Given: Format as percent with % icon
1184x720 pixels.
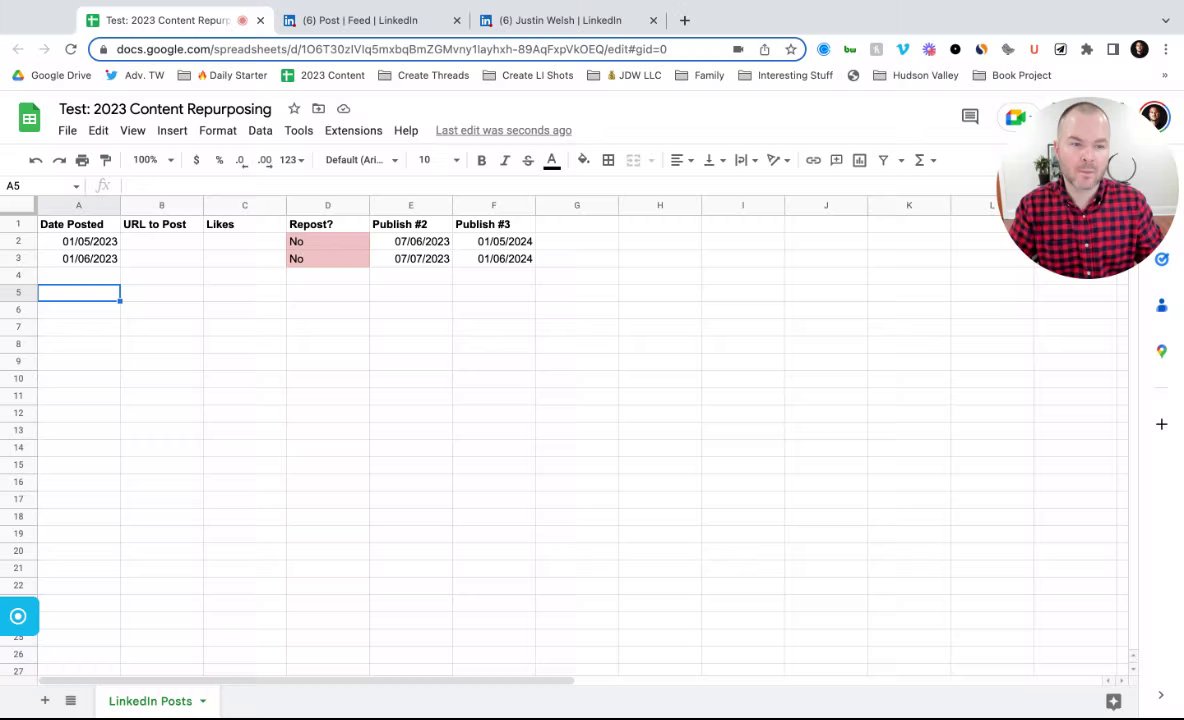Looking at the screenshot, I should 219,160.
